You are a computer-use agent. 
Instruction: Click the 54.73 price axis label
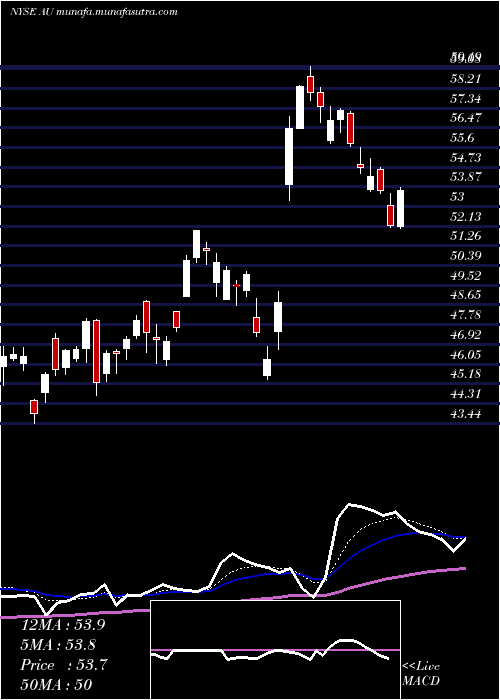(x=466, y=158)
